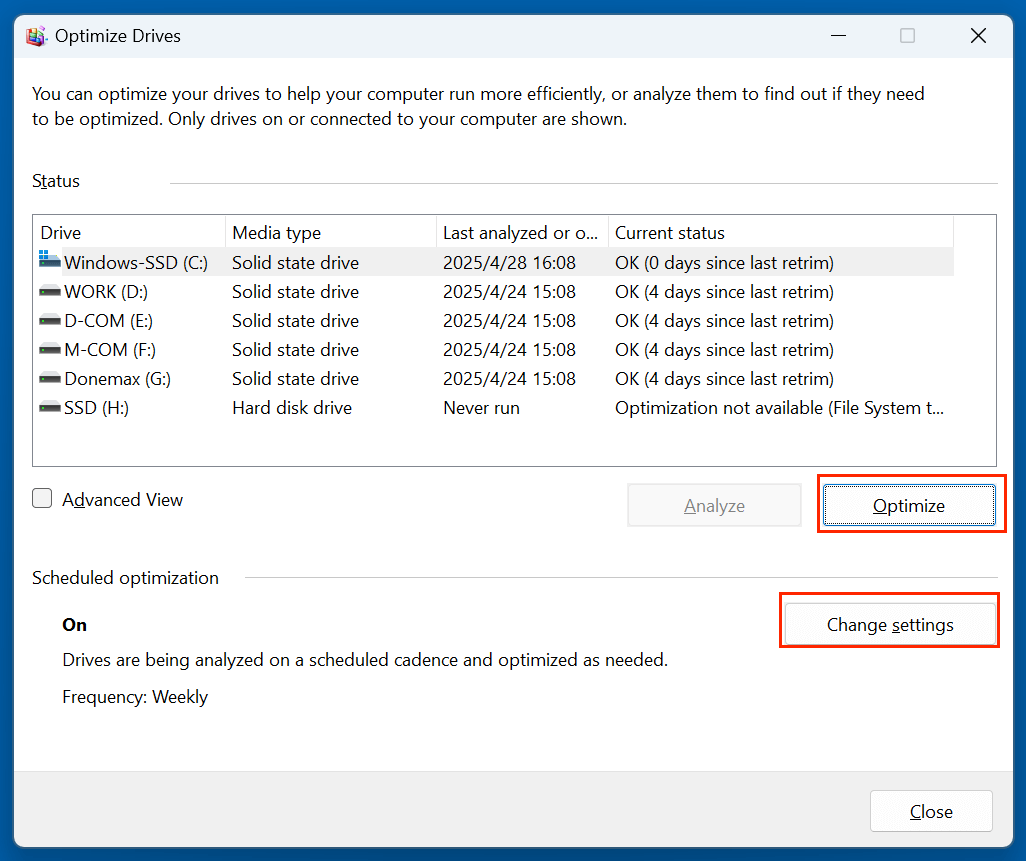Click the M-COM (F:) drive icon
1026x861 pixels.
[x=49, y=349]
